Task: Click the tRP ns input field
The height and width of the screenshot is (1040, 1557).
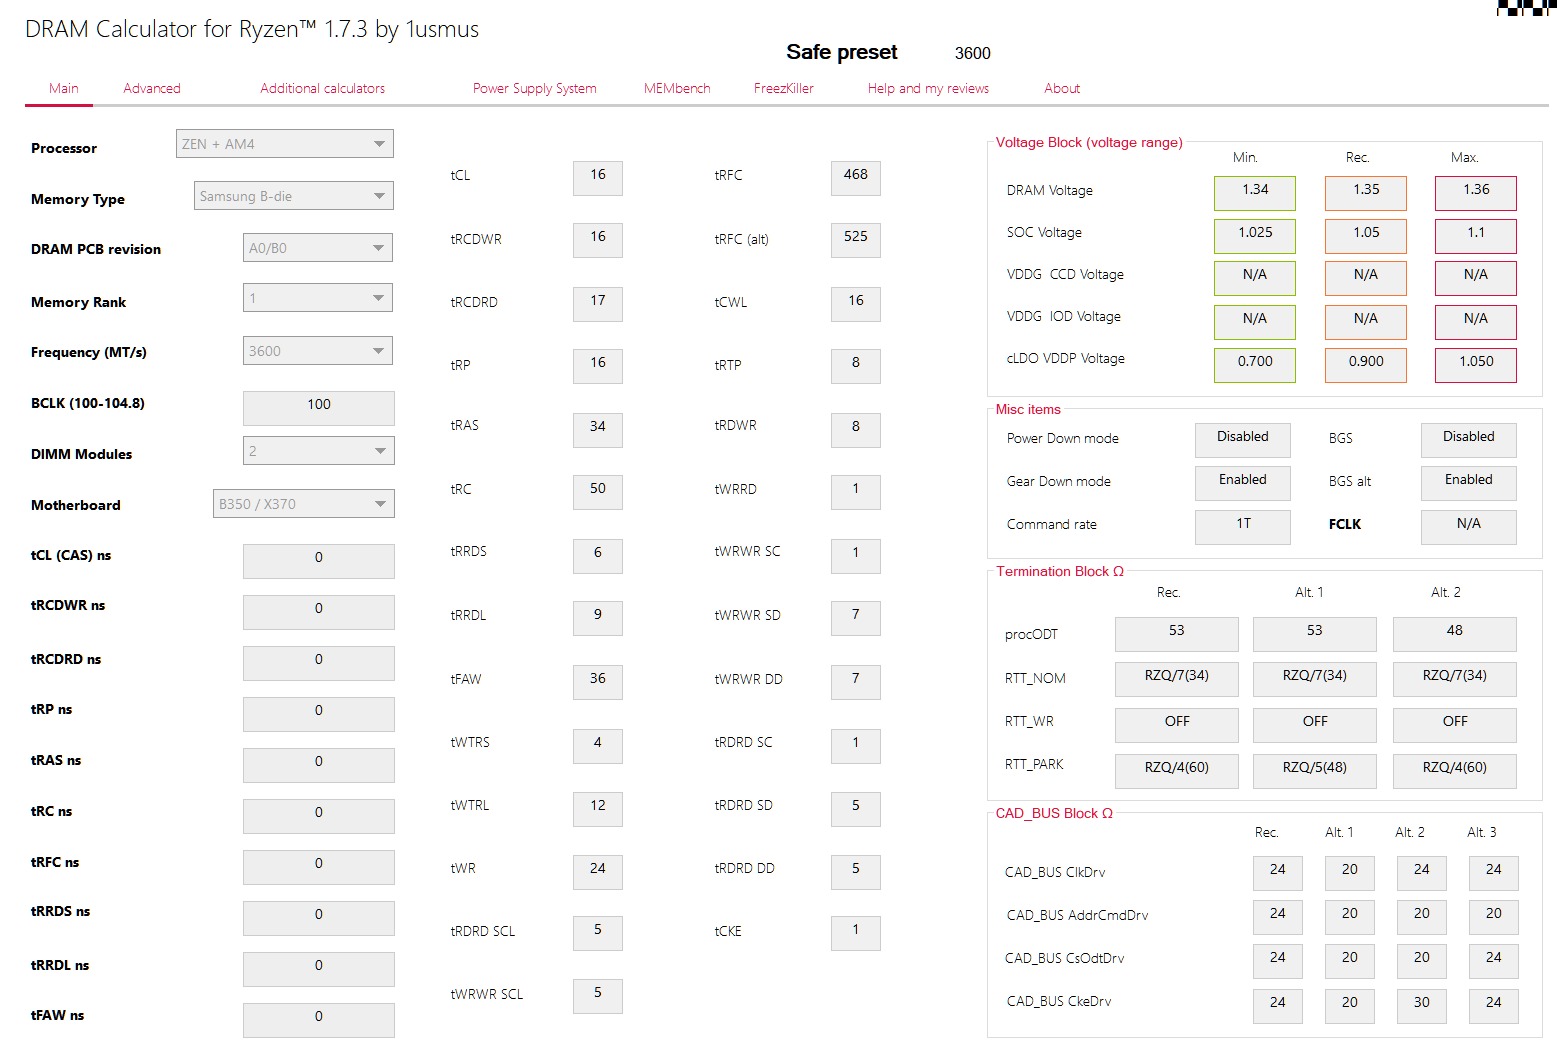Action: pos(319,714)
